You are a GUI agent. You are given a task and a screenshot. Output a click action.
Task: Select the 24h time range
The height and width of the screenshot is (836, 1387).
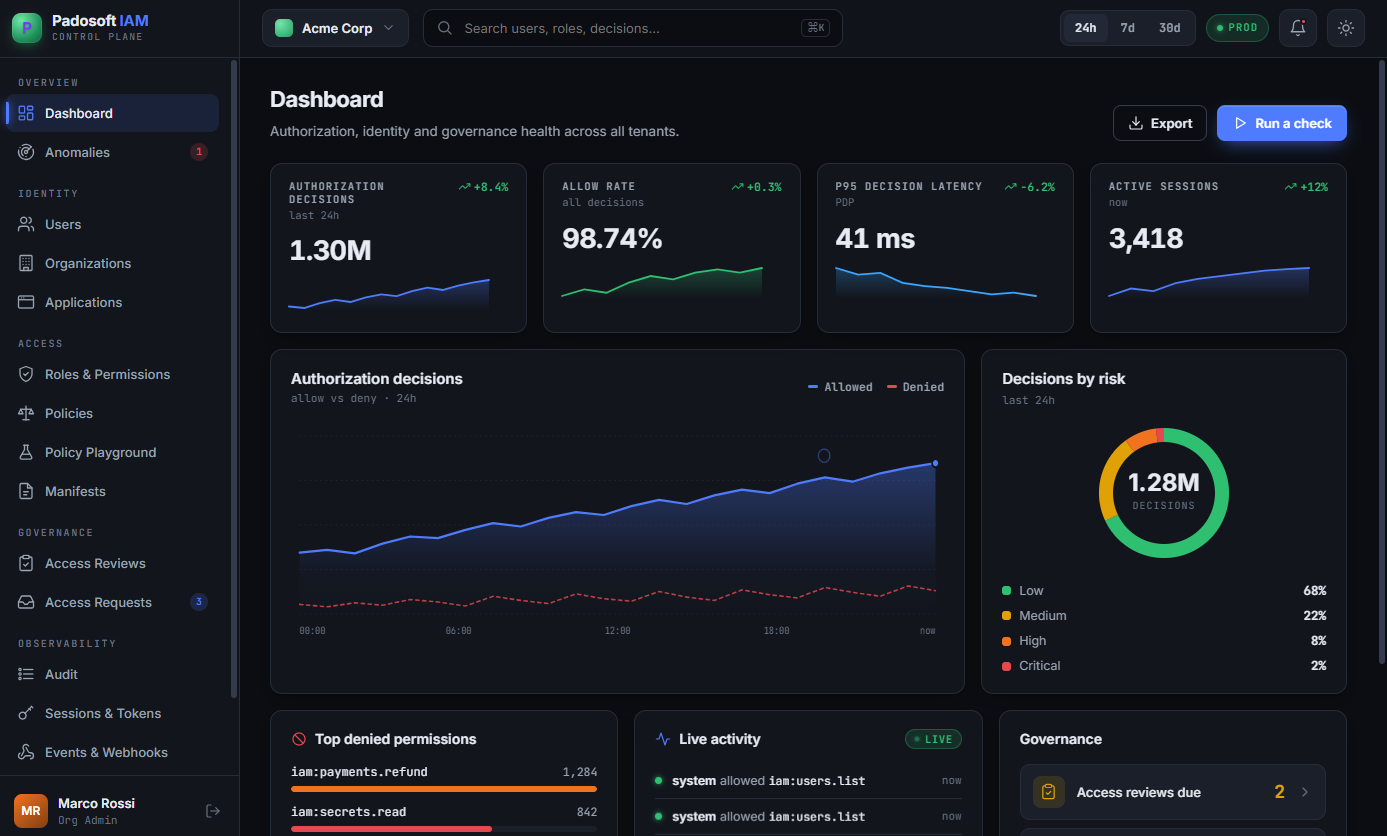[1086, 28]
